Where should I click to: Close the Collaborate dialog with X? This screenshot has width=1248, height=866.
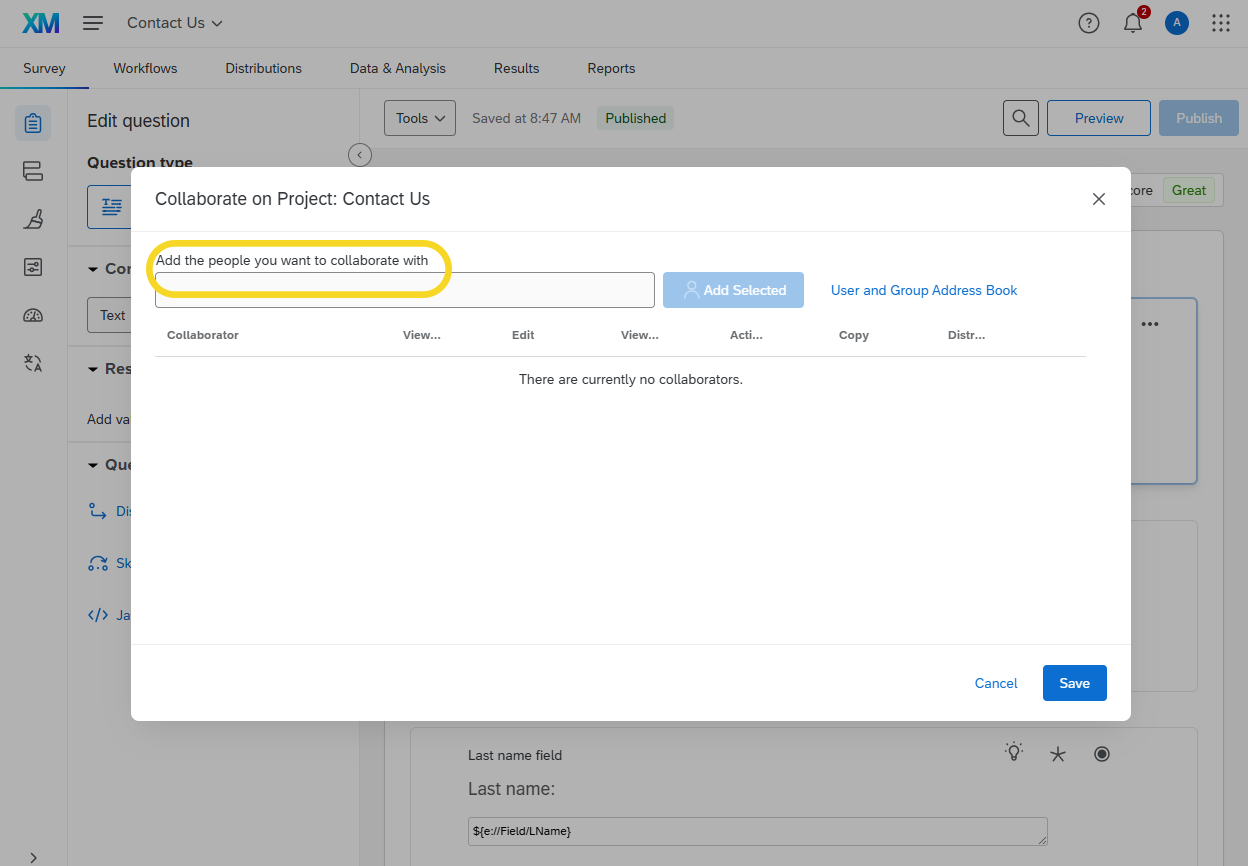tap(1099, 199)
